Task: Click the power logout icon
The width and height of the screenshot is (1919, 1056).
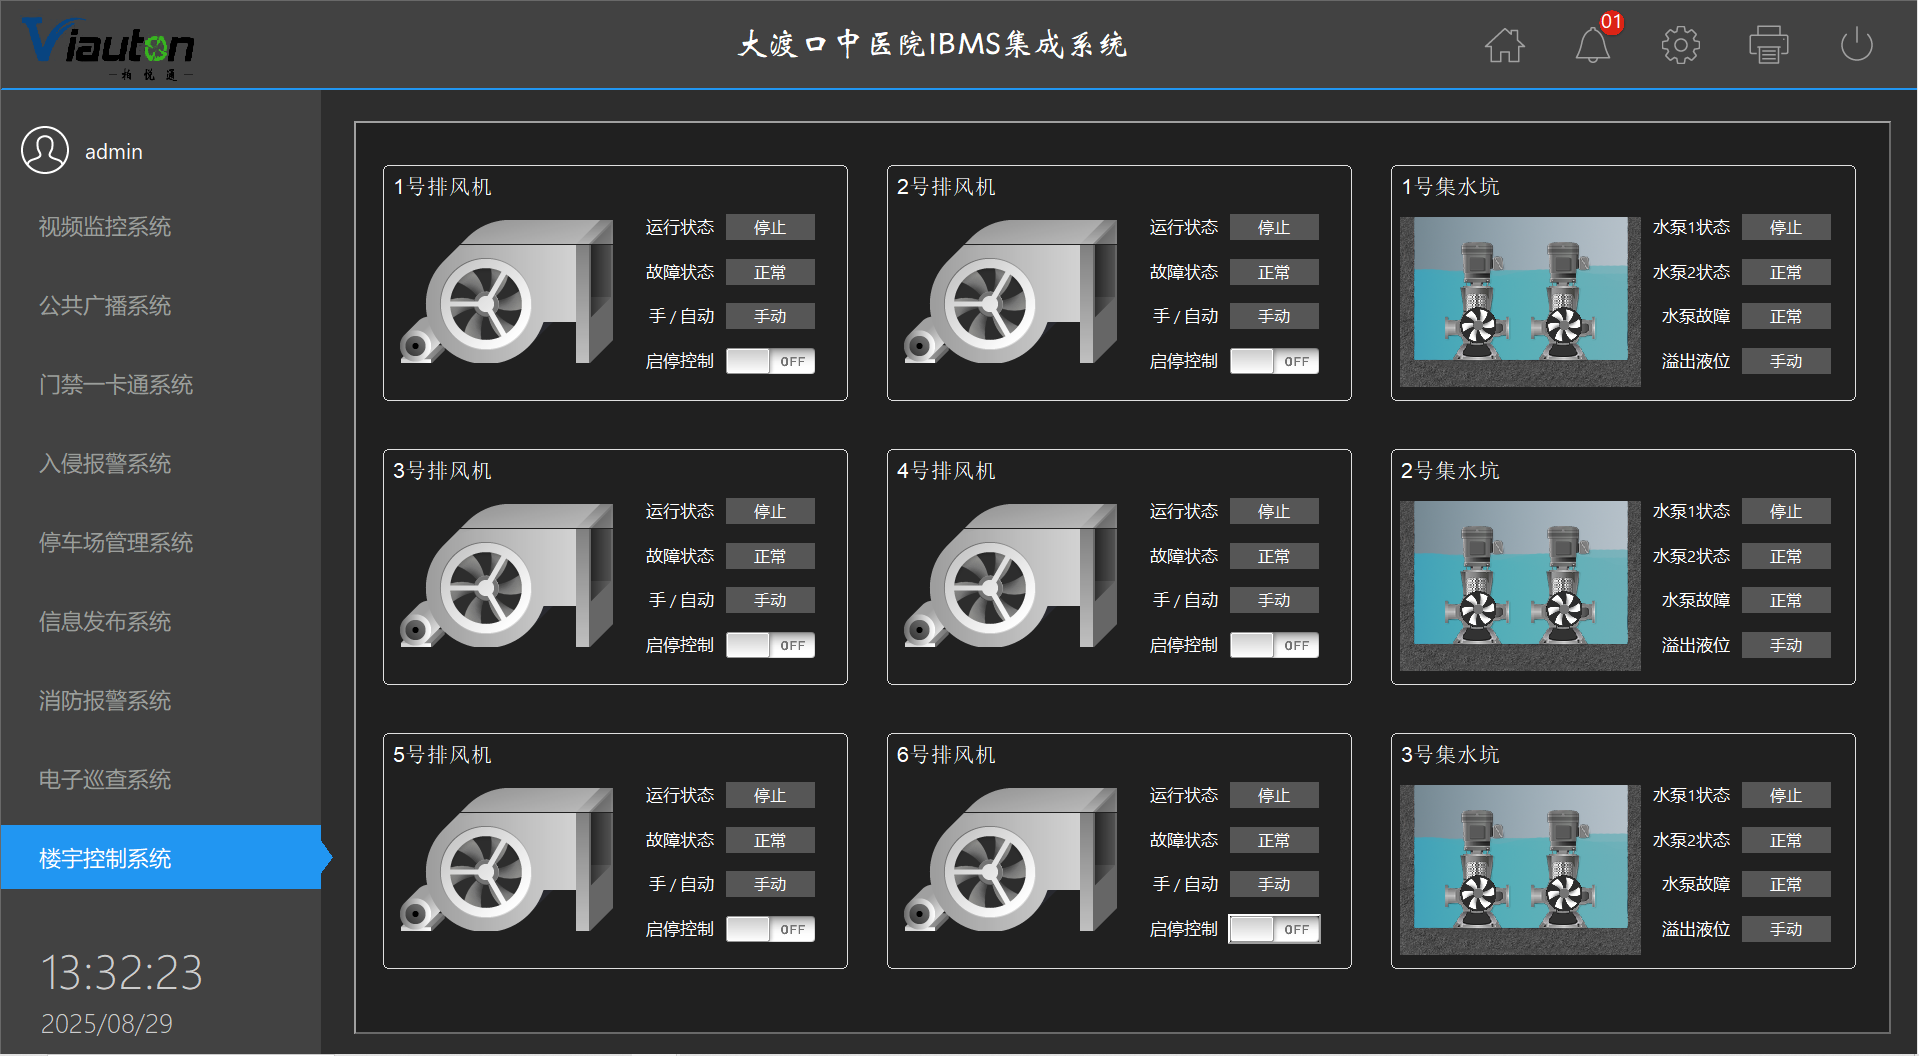Action: tap(1856, 45)
